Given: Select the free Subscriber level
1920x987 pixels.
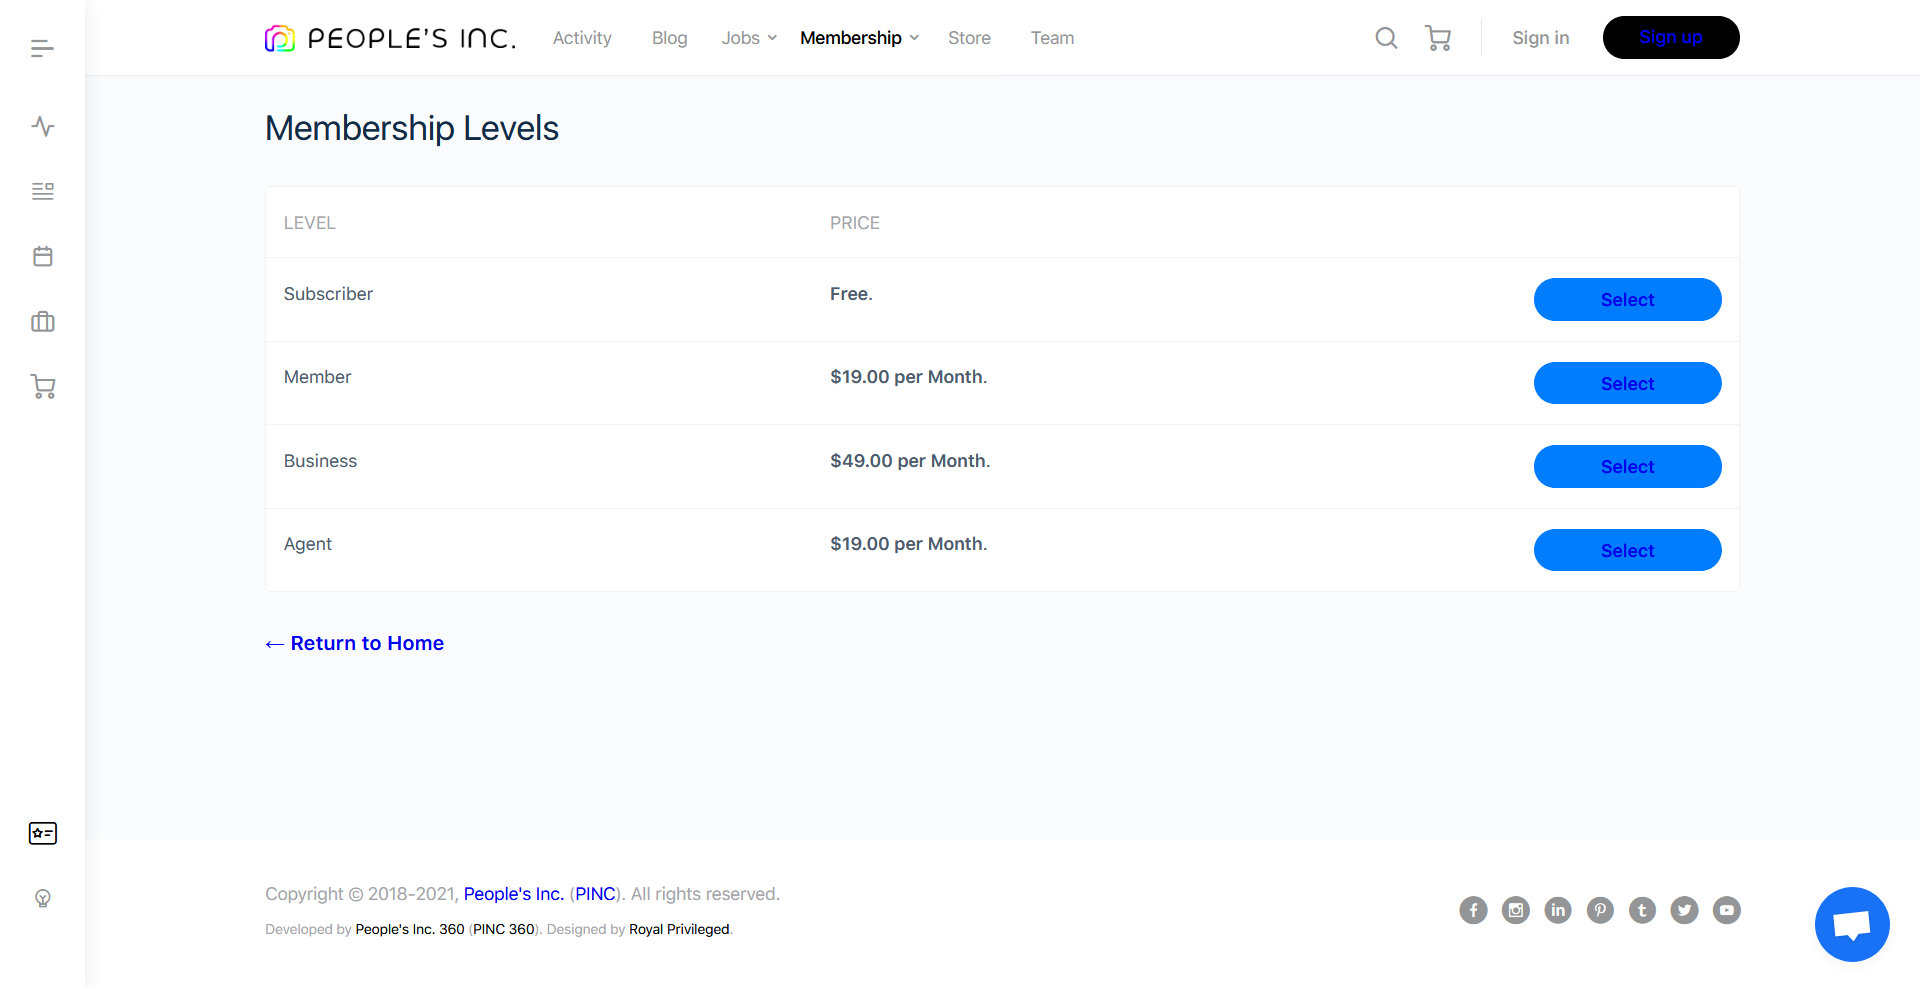Looking at the screenshot, I should point(1627,300).
